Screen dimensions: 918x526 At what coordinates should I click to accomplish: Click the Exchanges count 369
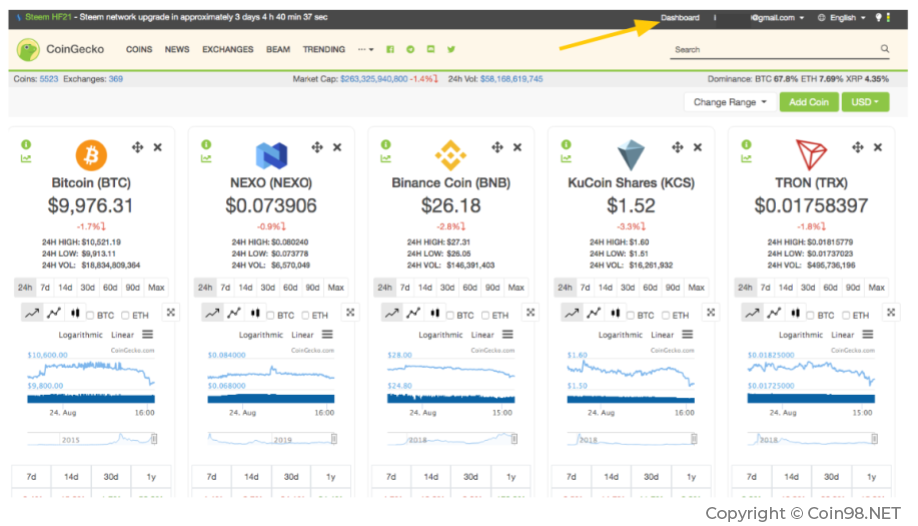pos(116,79)
